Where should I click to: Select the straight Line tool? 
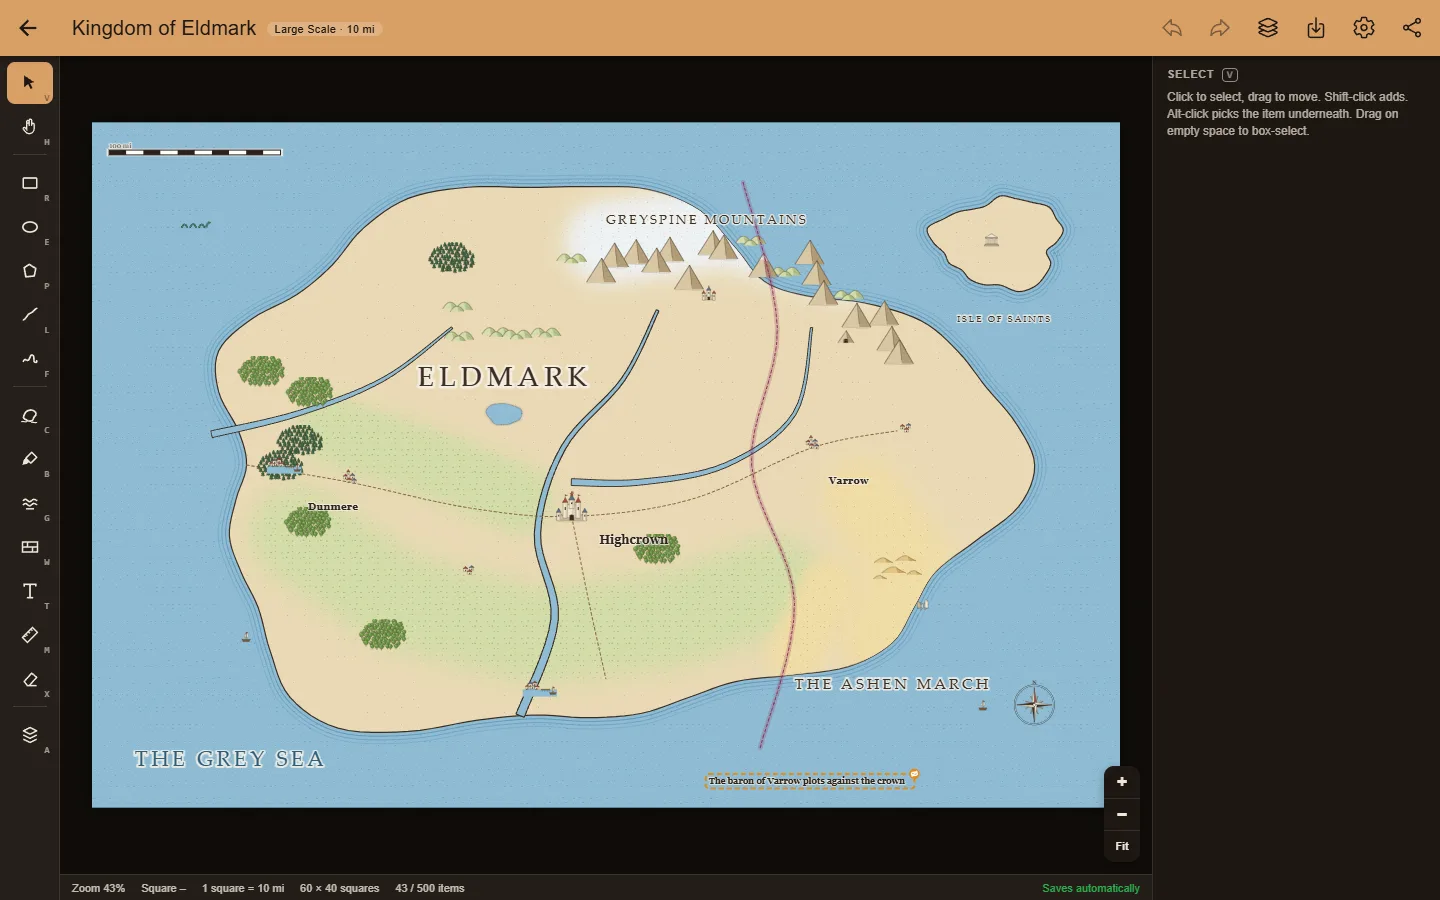[30, 315]
